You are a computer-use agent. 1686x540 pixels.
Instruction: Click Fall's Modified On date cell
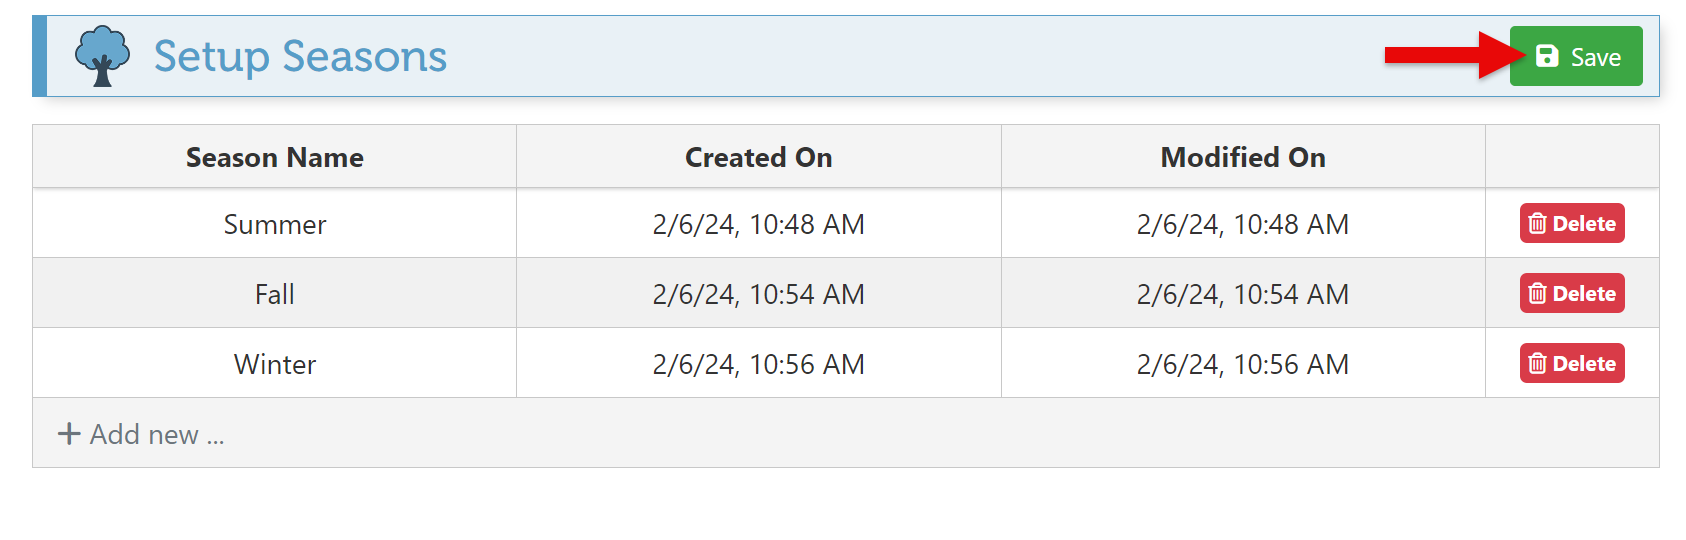(1243, 295)
